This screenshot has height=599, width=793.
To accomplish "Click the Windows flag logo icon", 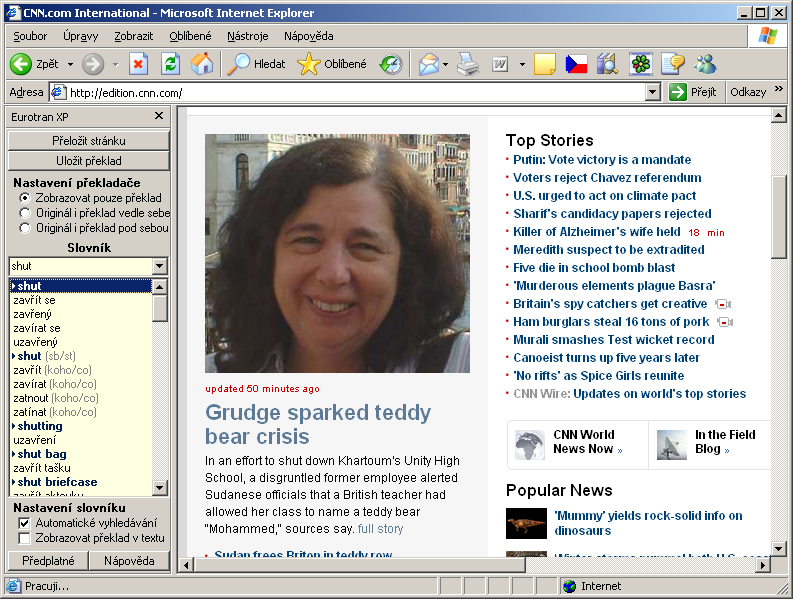I will pos(768,36).
